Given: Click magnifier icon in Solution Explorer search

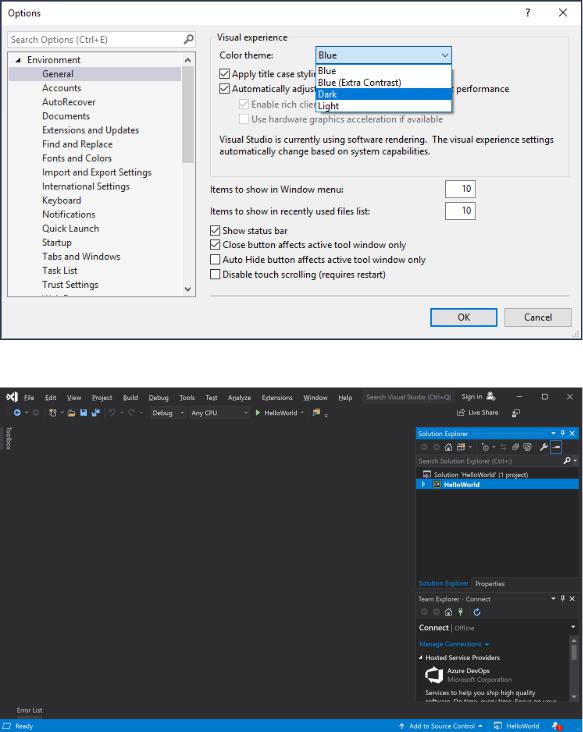Looking at the screenshot, I should (x=567, y=461).
